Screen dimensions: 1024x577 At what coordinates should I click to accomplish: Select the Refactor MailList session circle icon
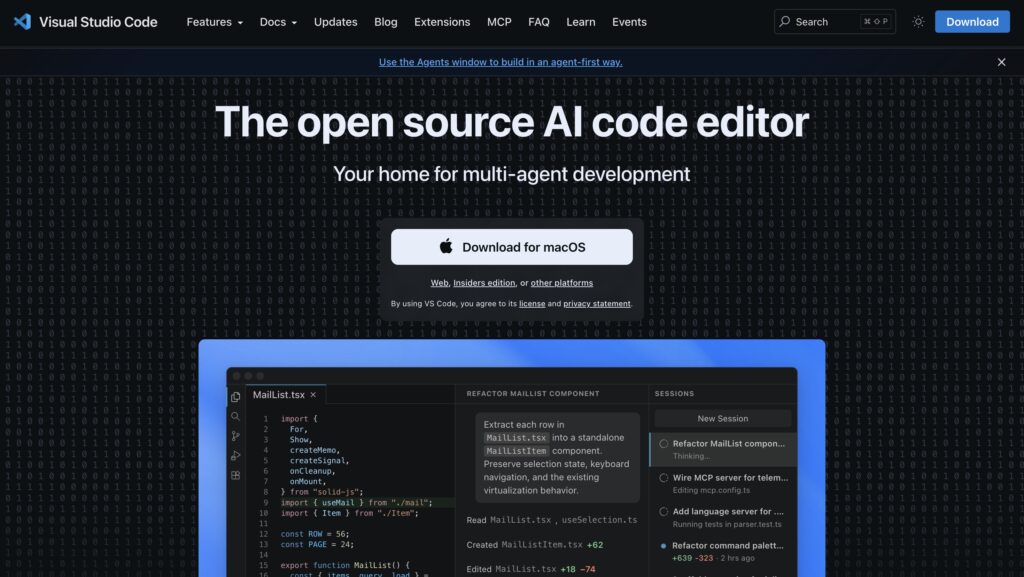tap(664, 444)
